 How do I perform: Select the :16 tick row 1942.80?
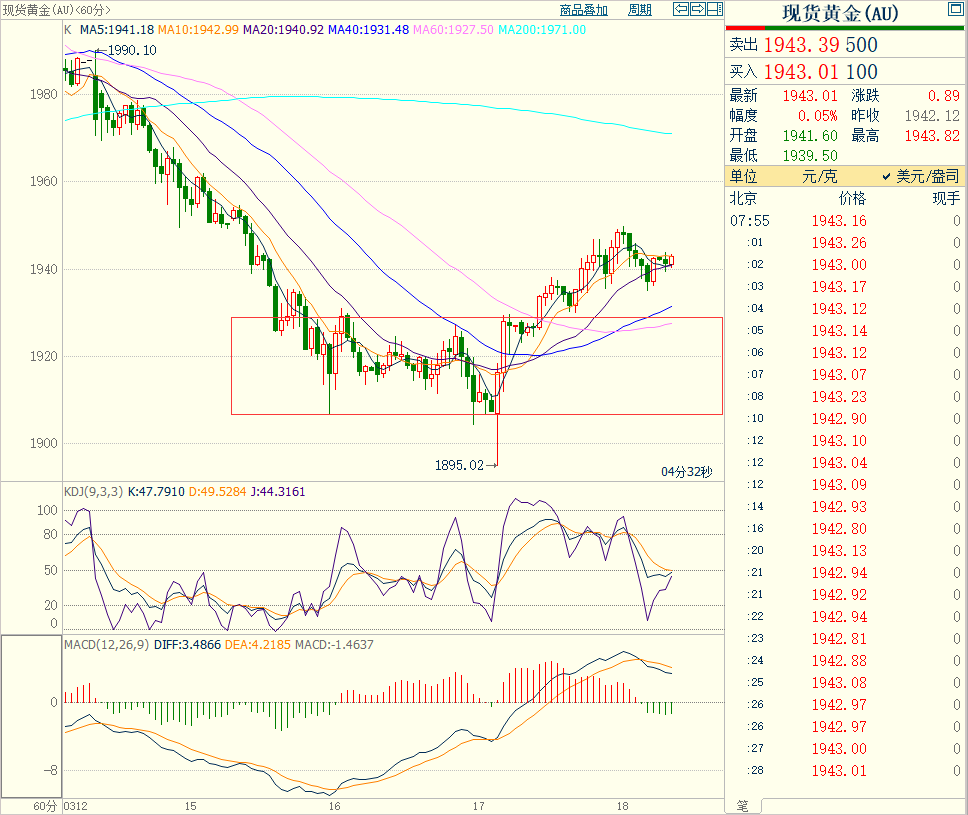coord(845,529)
